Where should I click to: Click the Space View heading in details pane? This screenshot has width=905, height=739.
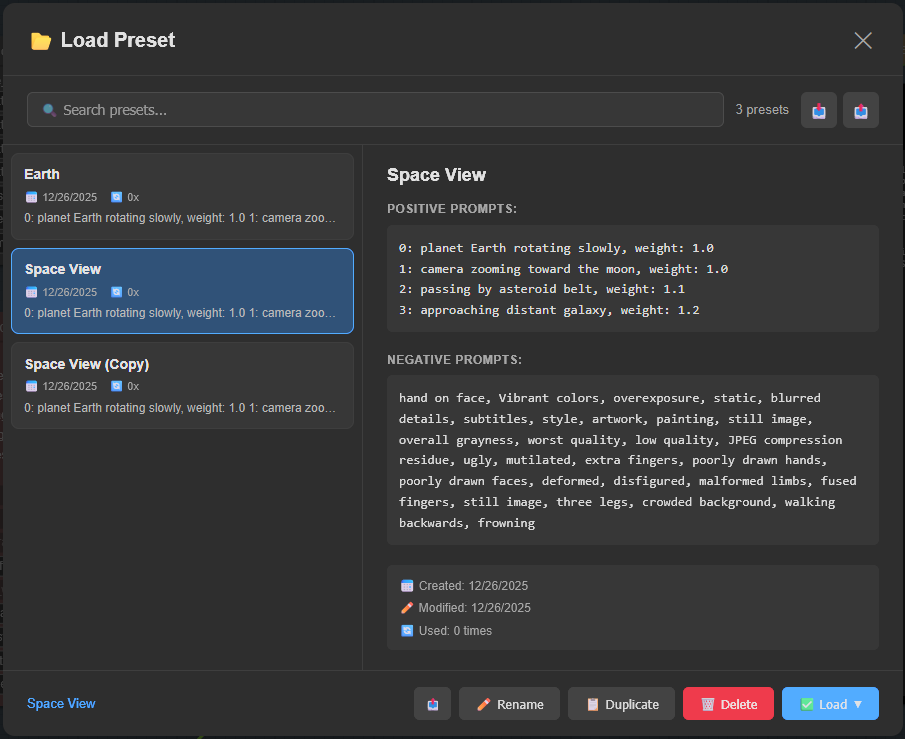[436, 175]
